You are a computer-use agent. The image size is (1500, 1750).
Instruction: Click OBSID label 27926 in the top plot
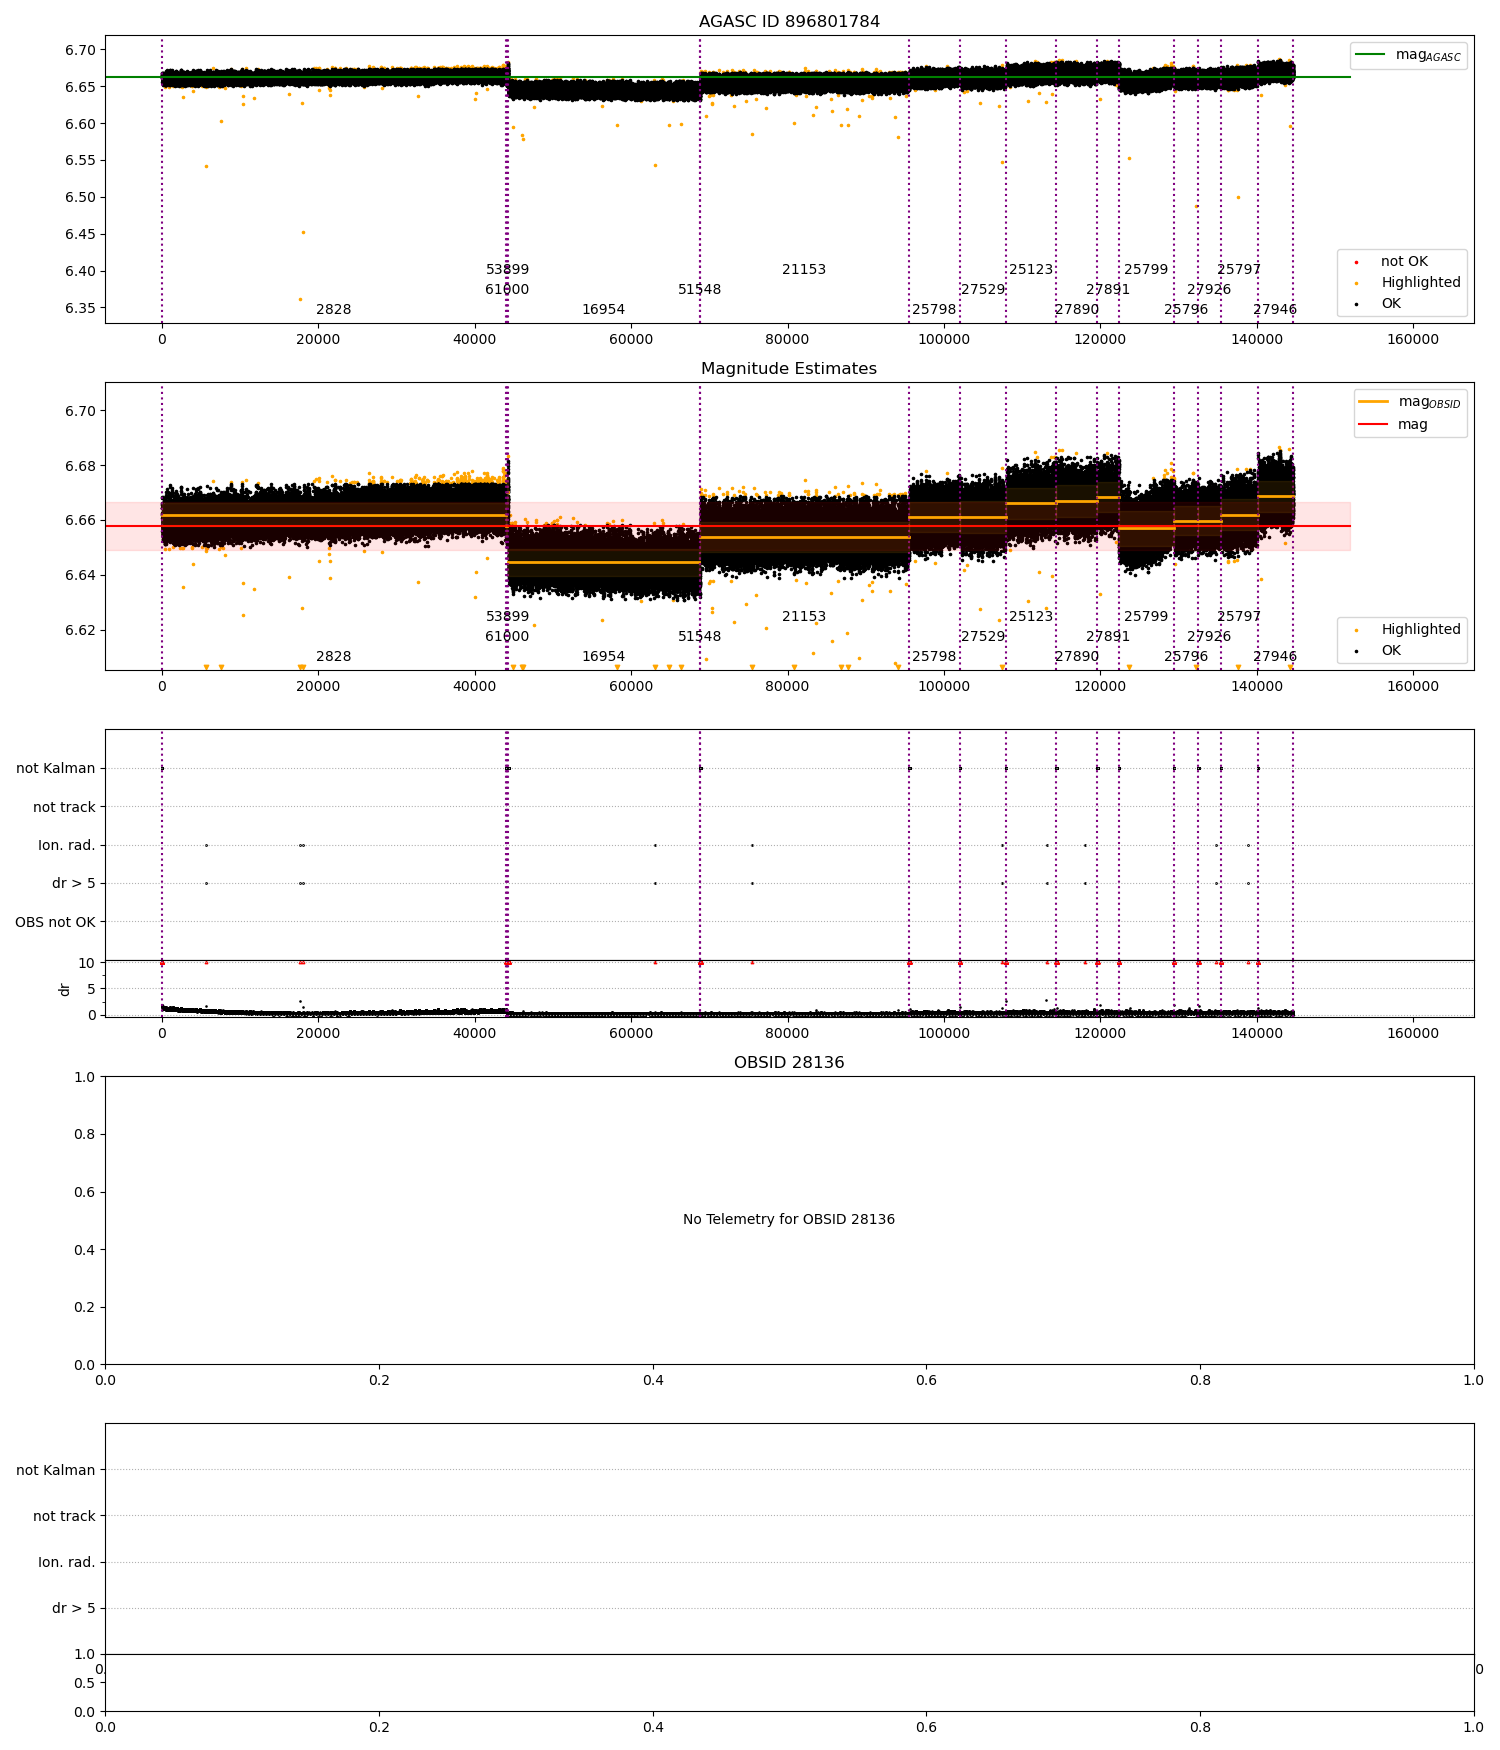tap(1209, 290)
